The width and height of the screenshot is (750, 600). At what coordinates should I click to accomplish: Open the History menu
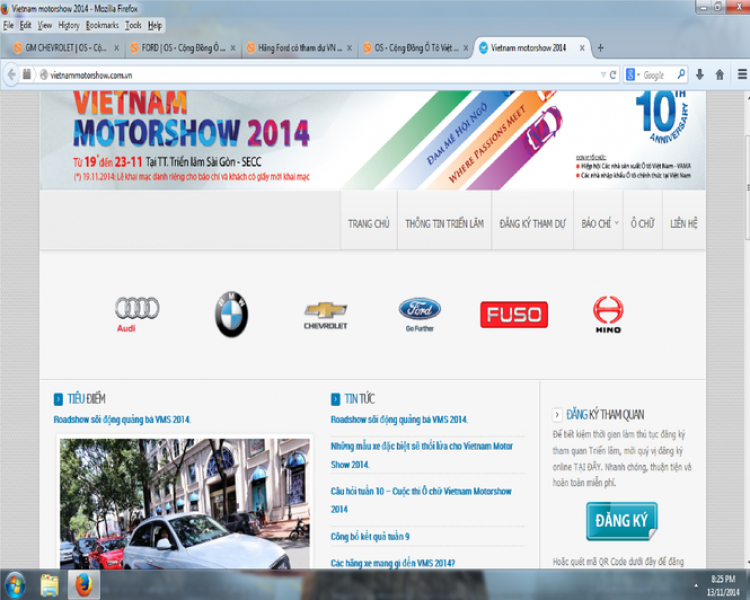point(69,25)
